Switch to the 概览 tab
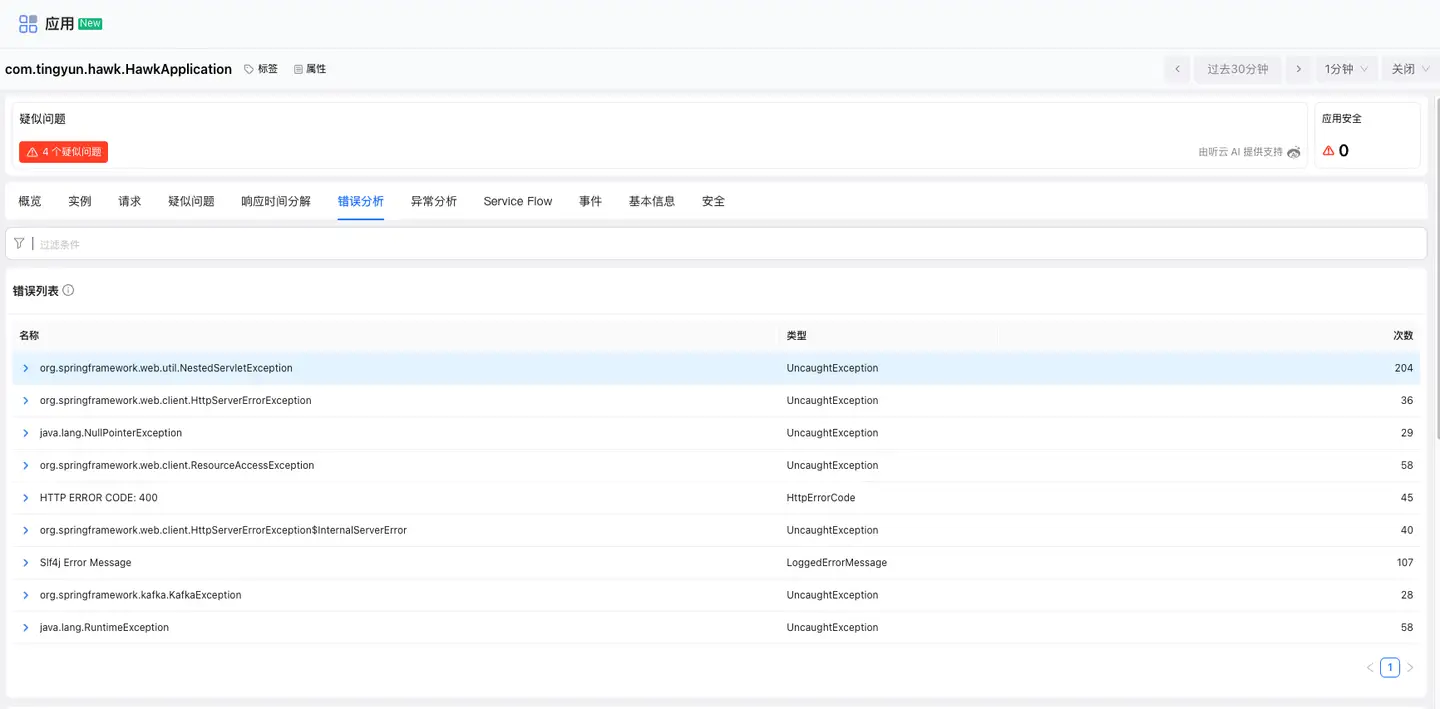 click(x=29, y=200)
